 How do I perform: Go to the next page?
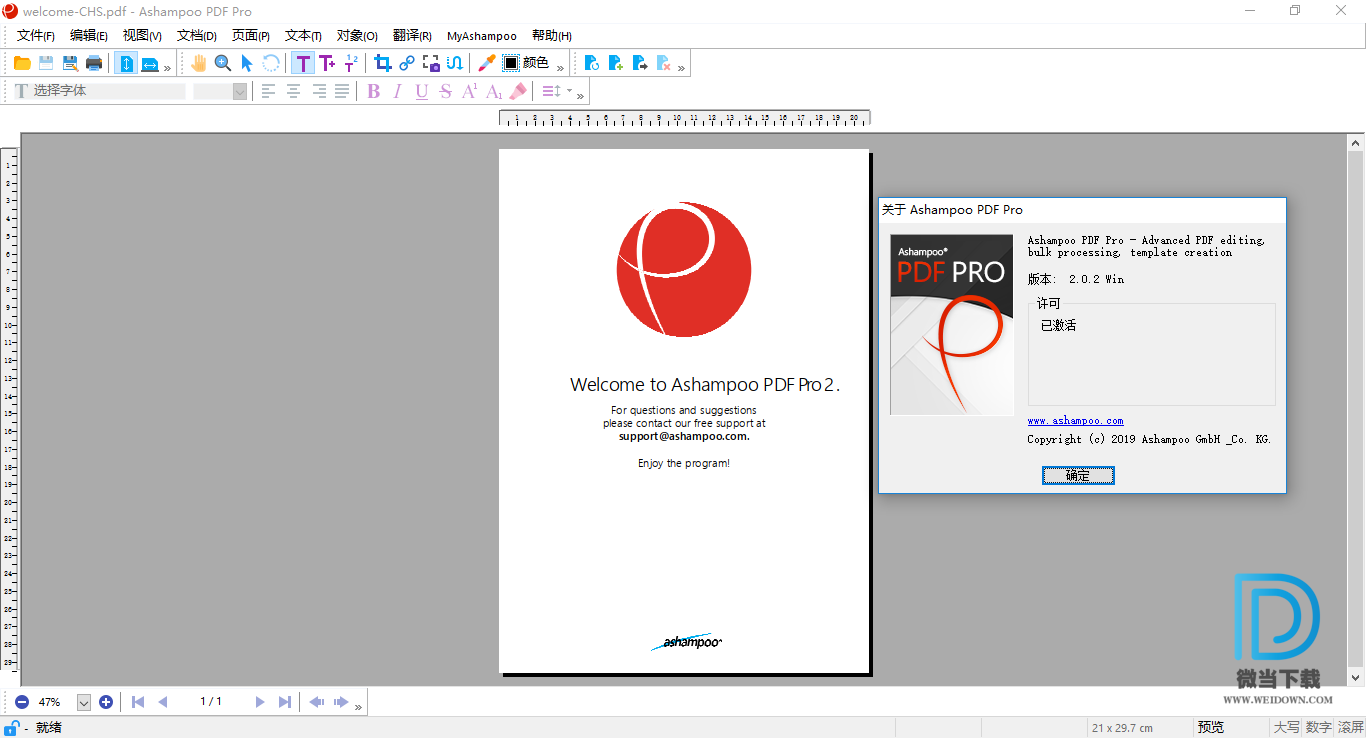click(x=260, y=702)
